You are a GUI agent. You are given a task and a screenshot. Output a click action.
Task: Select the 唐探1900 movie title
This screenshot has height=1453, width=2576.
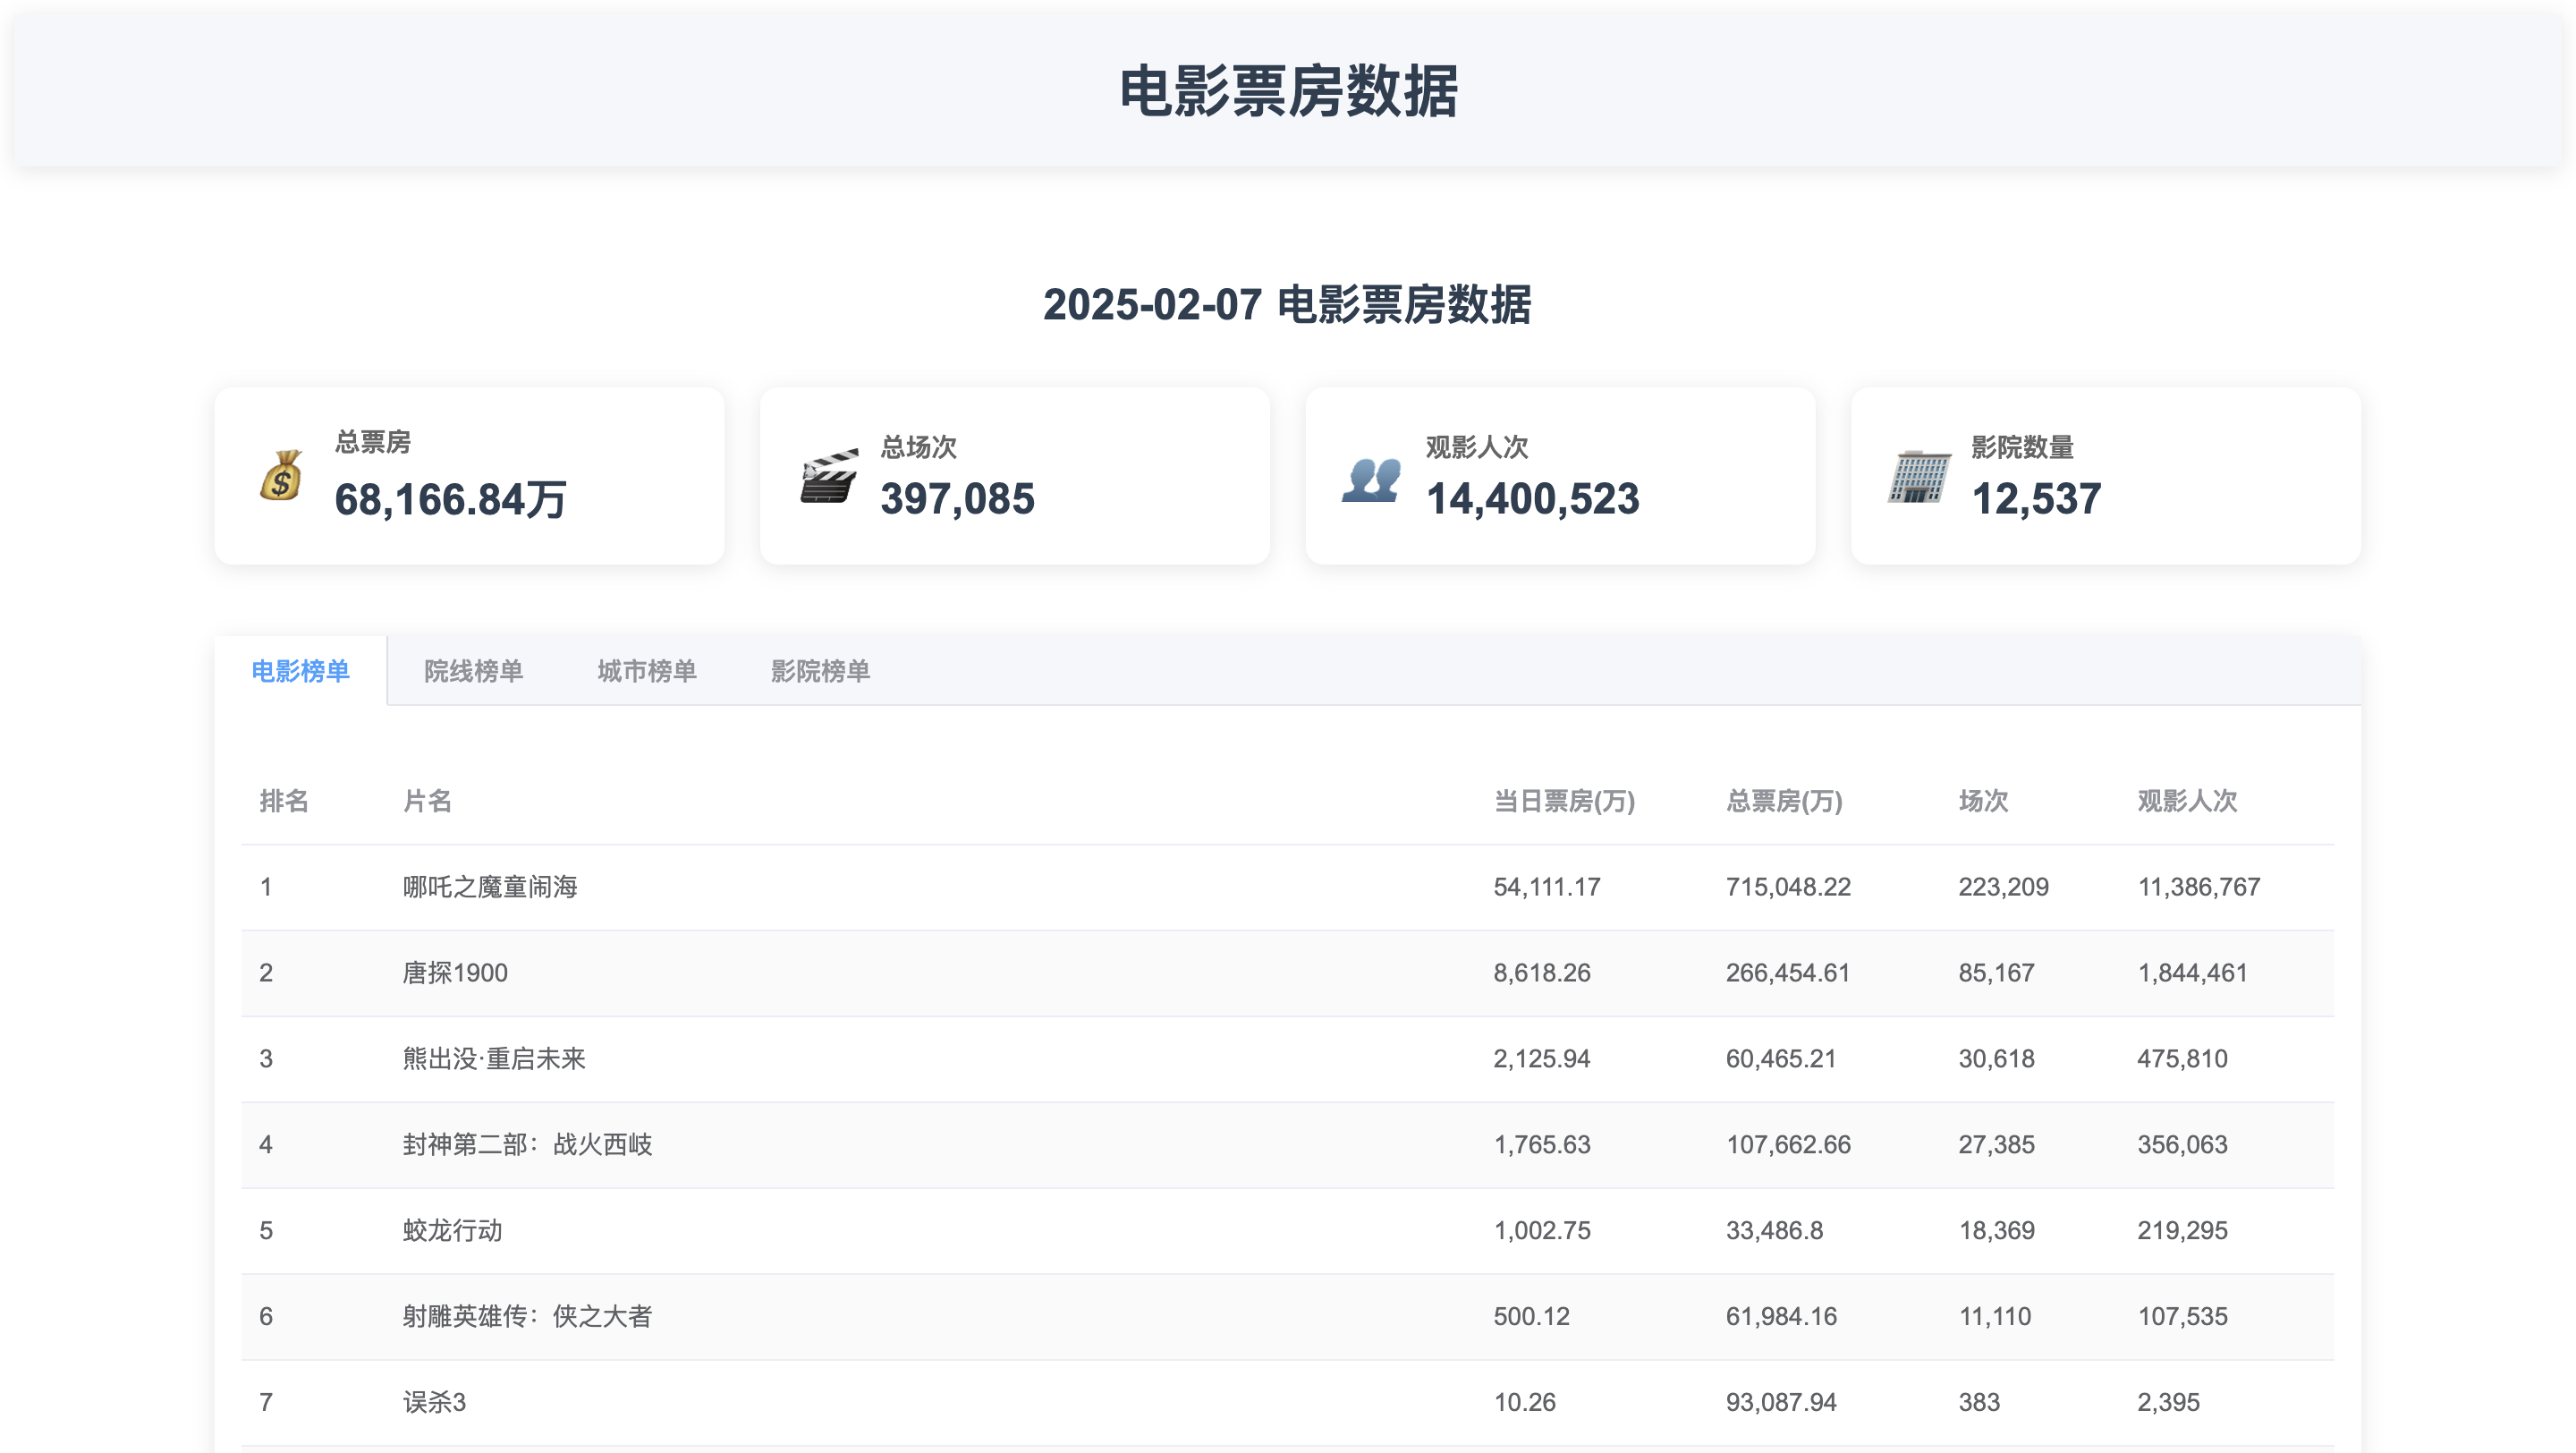point(455,973)
